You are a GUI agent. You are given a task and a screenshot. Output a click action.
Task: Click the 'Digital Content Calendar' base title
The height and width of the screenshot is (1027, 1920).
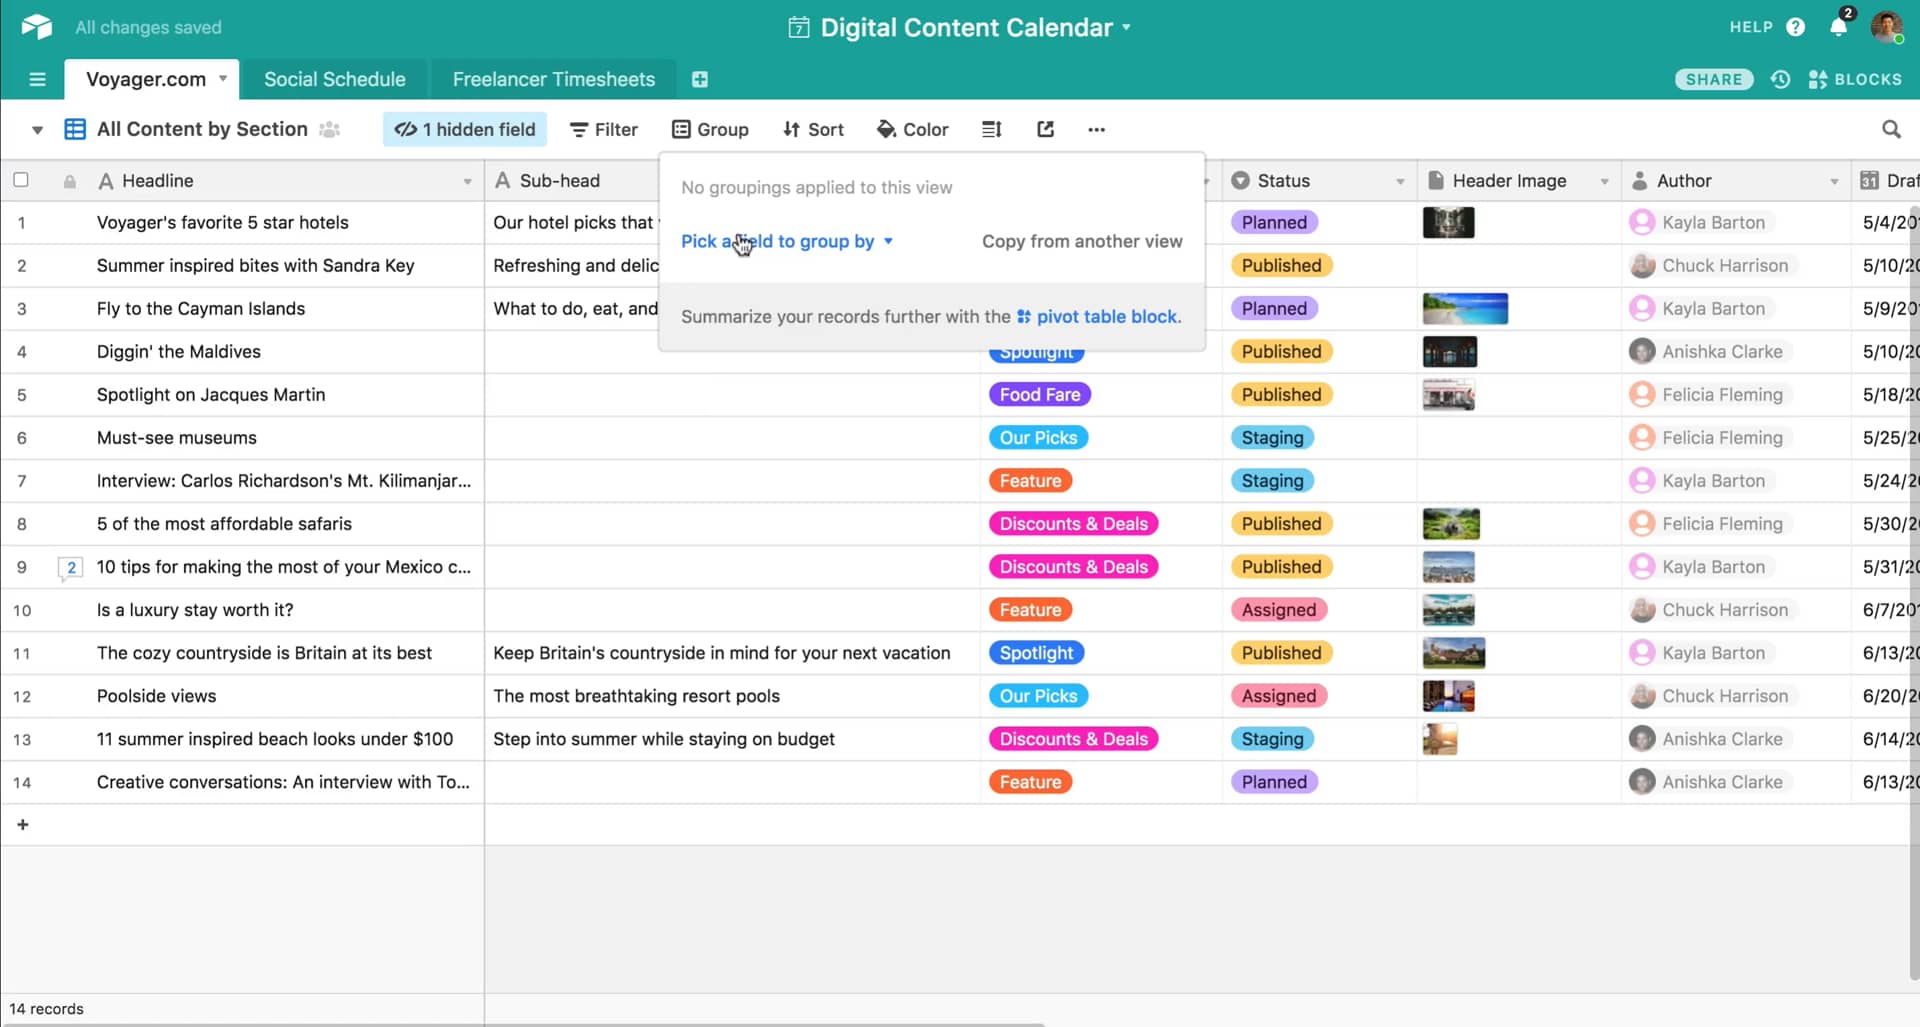[x=966, y=27]
